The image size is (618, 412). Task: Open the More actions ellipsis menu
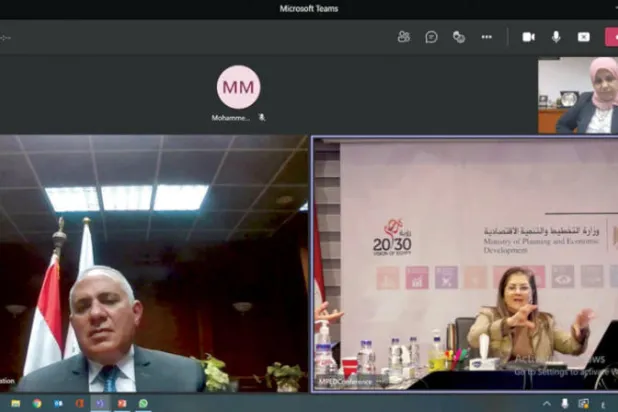(x=486, y=37)
